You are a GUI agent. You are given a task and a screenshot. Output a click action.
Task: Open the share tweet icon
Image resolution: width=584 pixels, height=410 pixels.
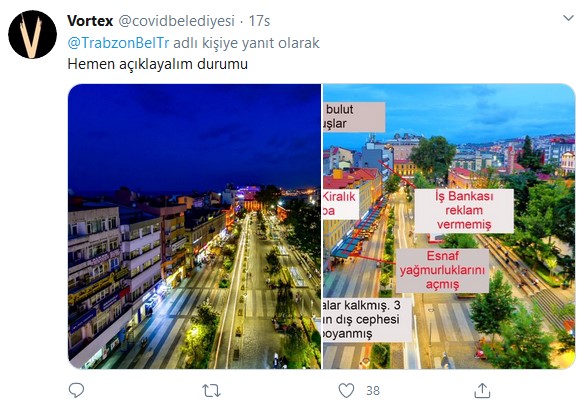click(482, 390)
